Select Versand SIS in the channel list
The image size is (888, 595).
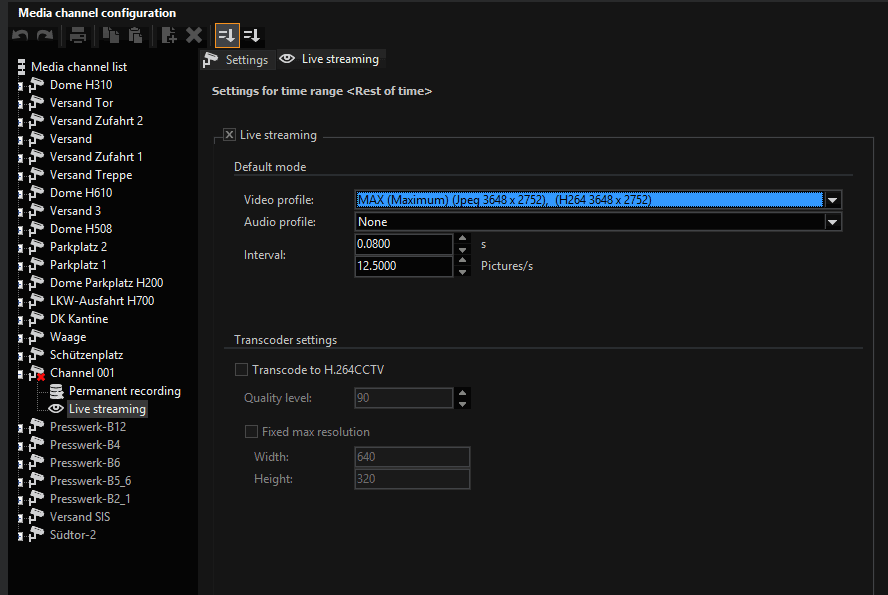[80, 517]
